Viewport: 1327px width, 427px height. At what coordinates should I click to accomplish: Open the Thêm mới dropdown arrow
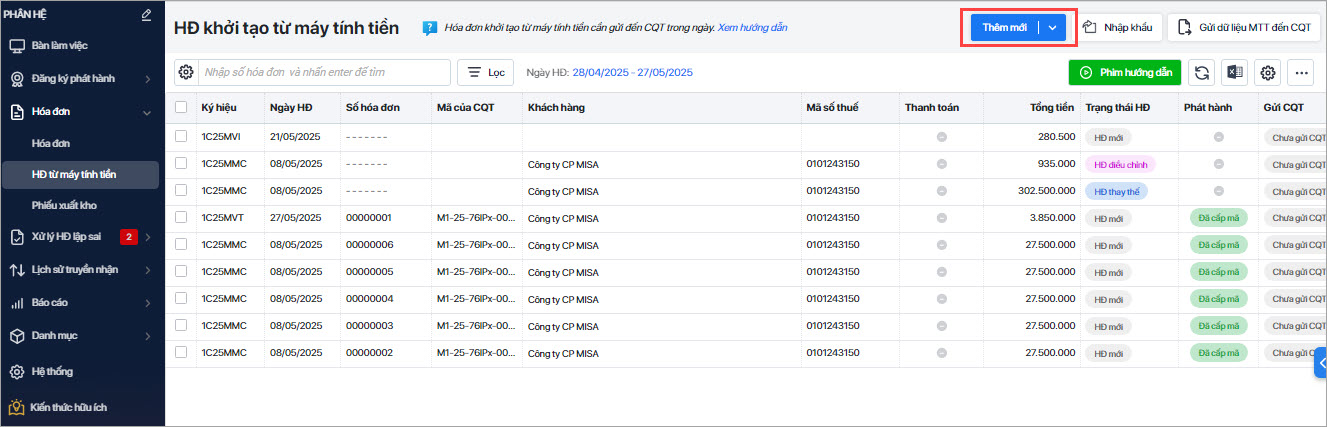pyautogui.click(x=1053, y=27)
